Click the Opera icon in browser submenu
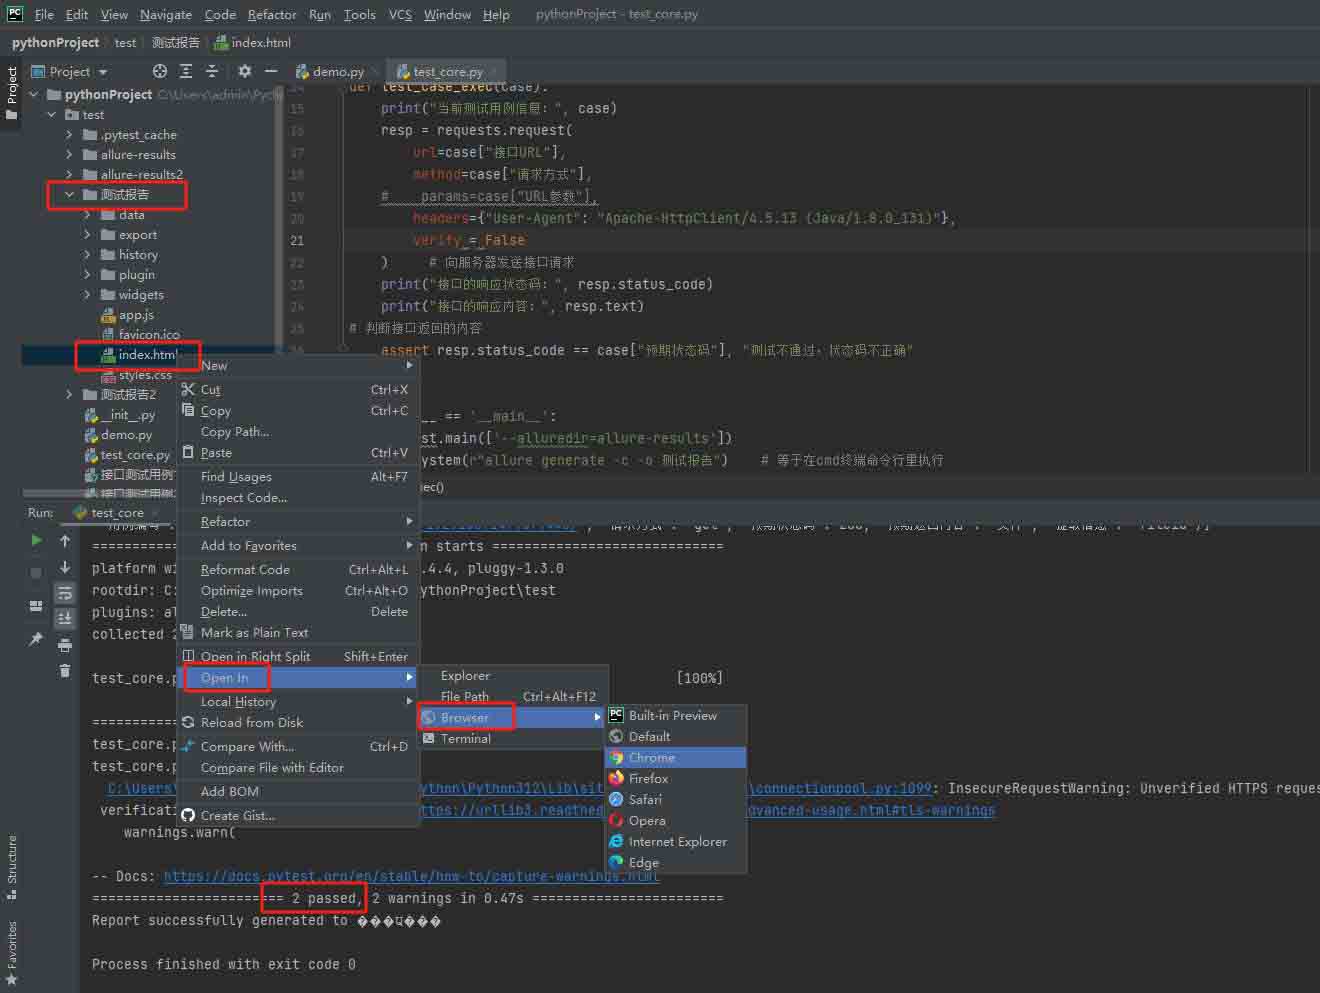The height and width of the screenshot is (993, 1320). [617, 821]
